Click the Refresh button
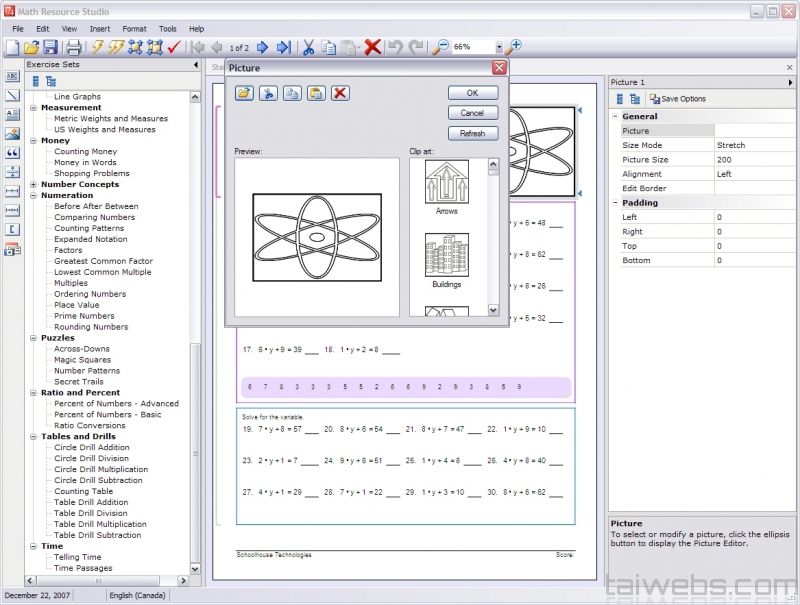800x605 pixels. click(472, 133)
